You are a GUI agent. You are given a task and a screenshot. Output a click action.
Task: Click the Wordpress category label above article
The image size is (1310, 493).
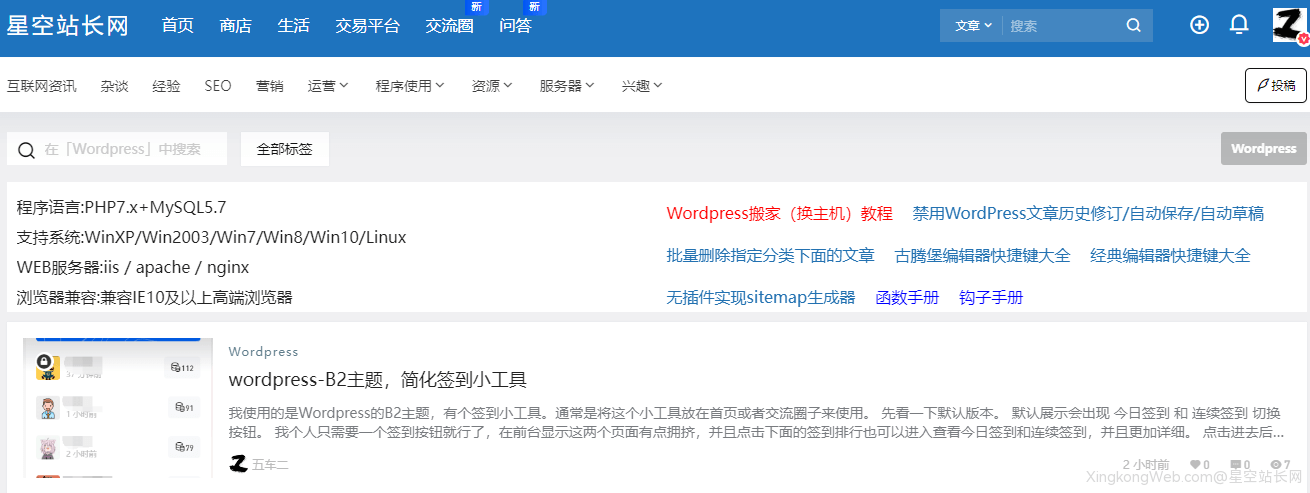pyautogui.click(x=263, y=352)
